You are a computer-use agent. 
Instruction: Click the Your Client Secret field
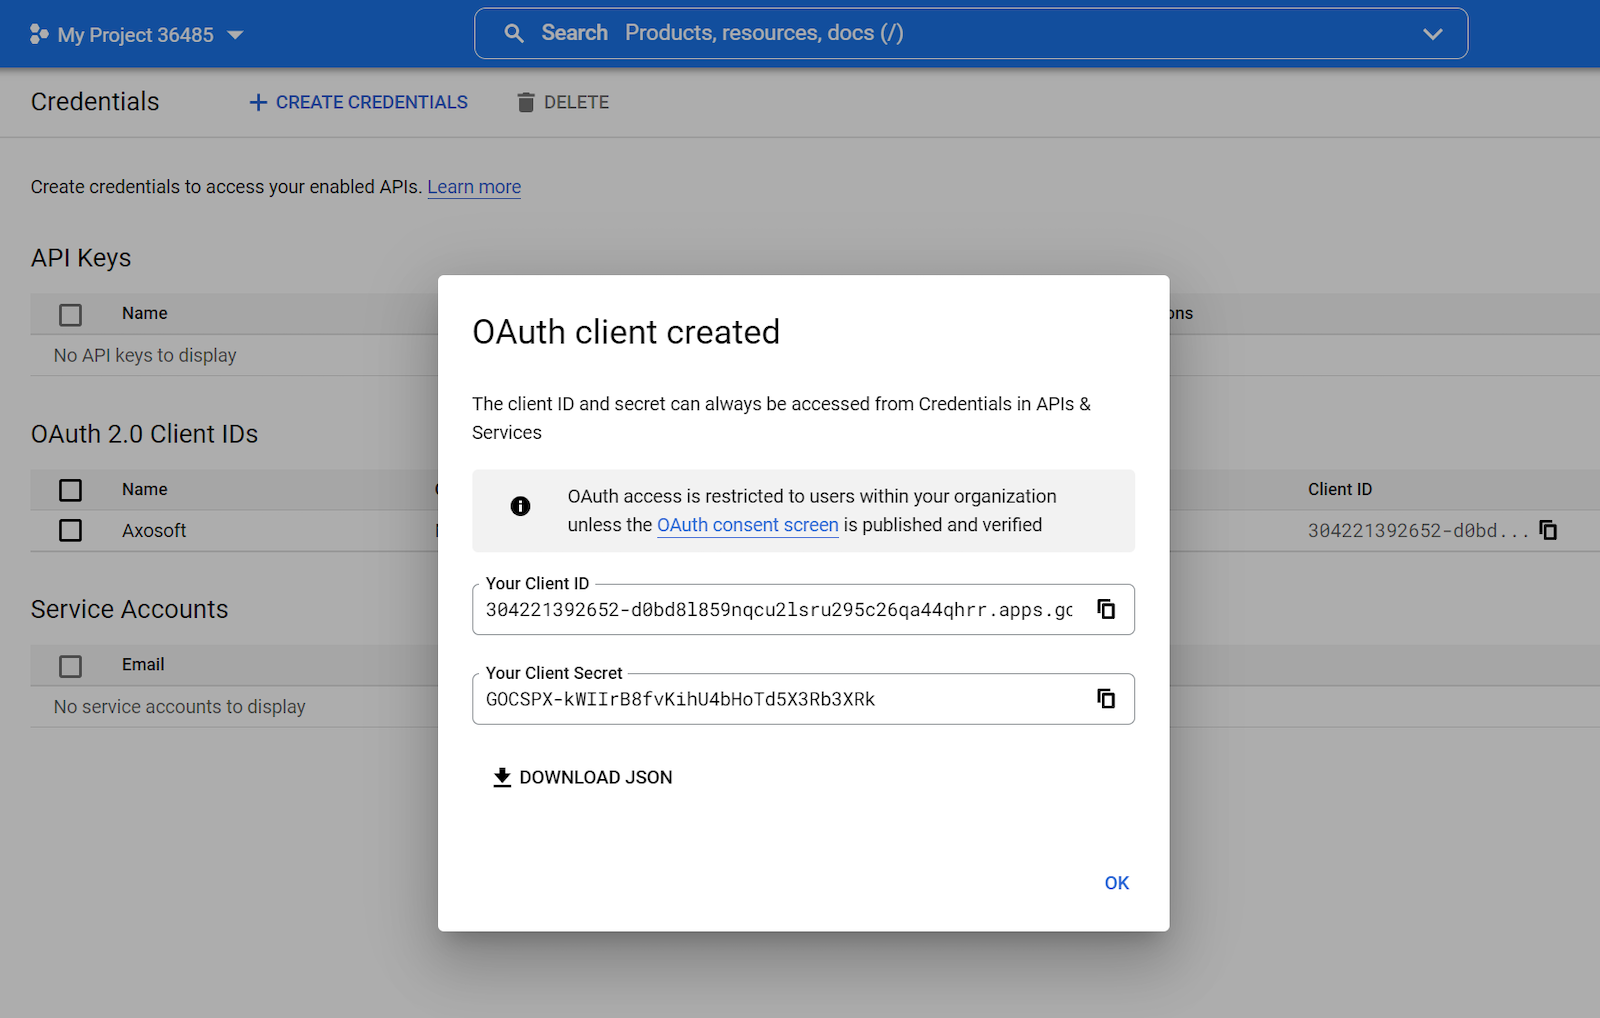pyautogui.click(x=803, y=698)
